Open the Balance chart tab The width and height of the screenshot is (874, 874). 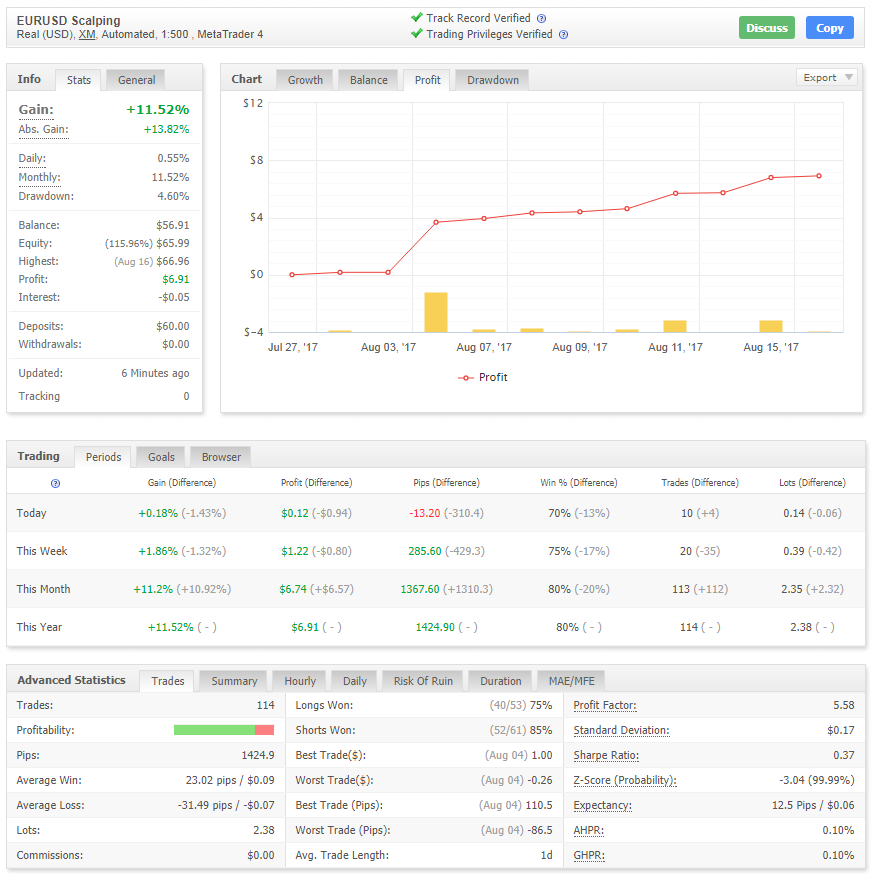(x=368, y=80)
